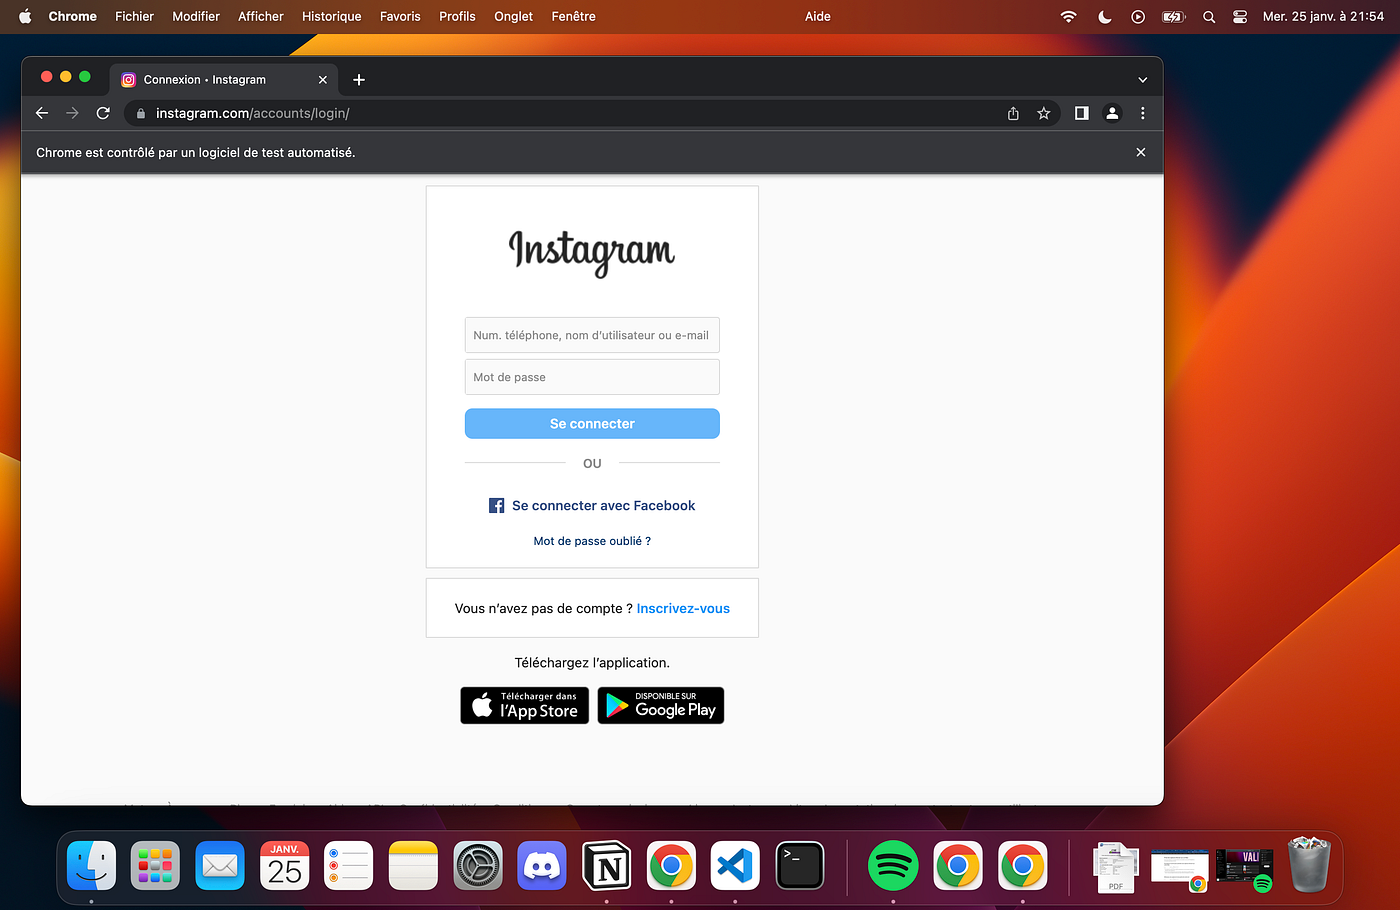Screen dimensions: 1400x910
Task: Open the minimized Spotify window thumbnail in the Dock
Action: (x=1245, y=869)
